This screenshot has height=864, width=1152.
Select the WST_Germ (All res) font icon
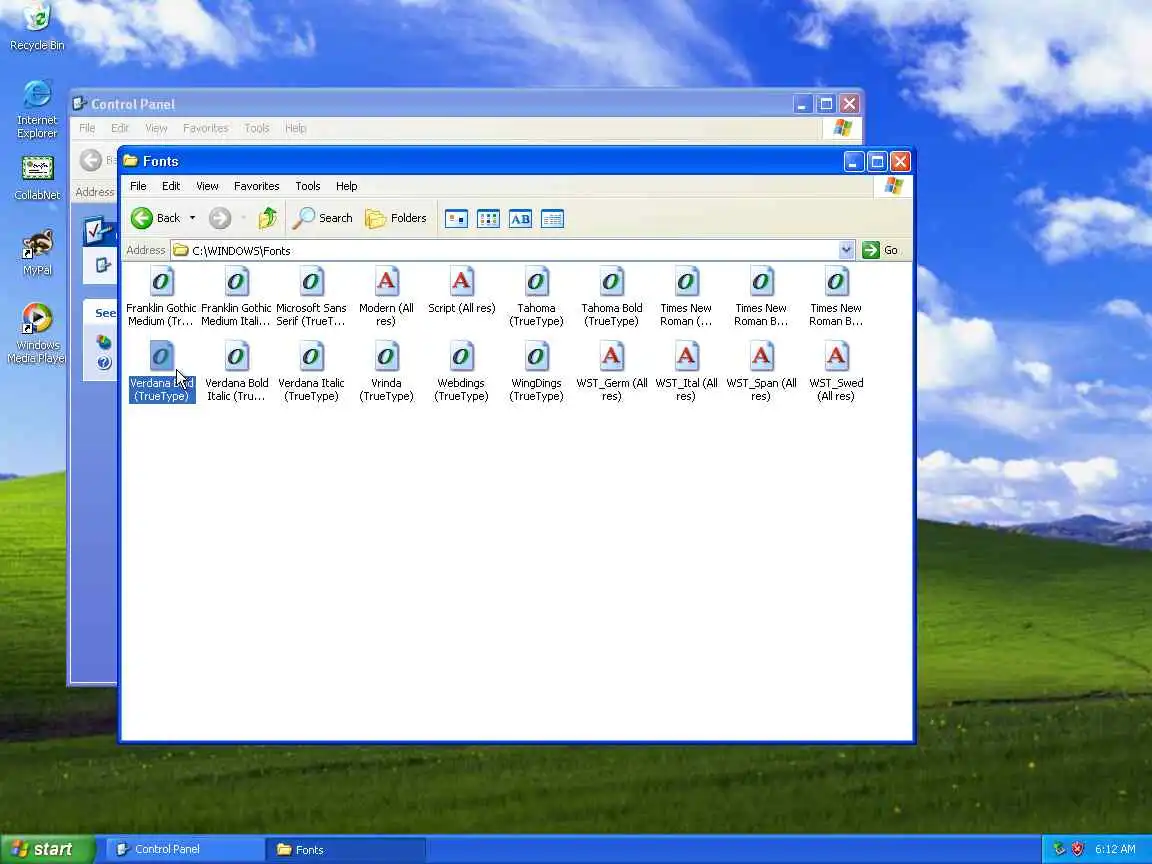coord(611,357)
